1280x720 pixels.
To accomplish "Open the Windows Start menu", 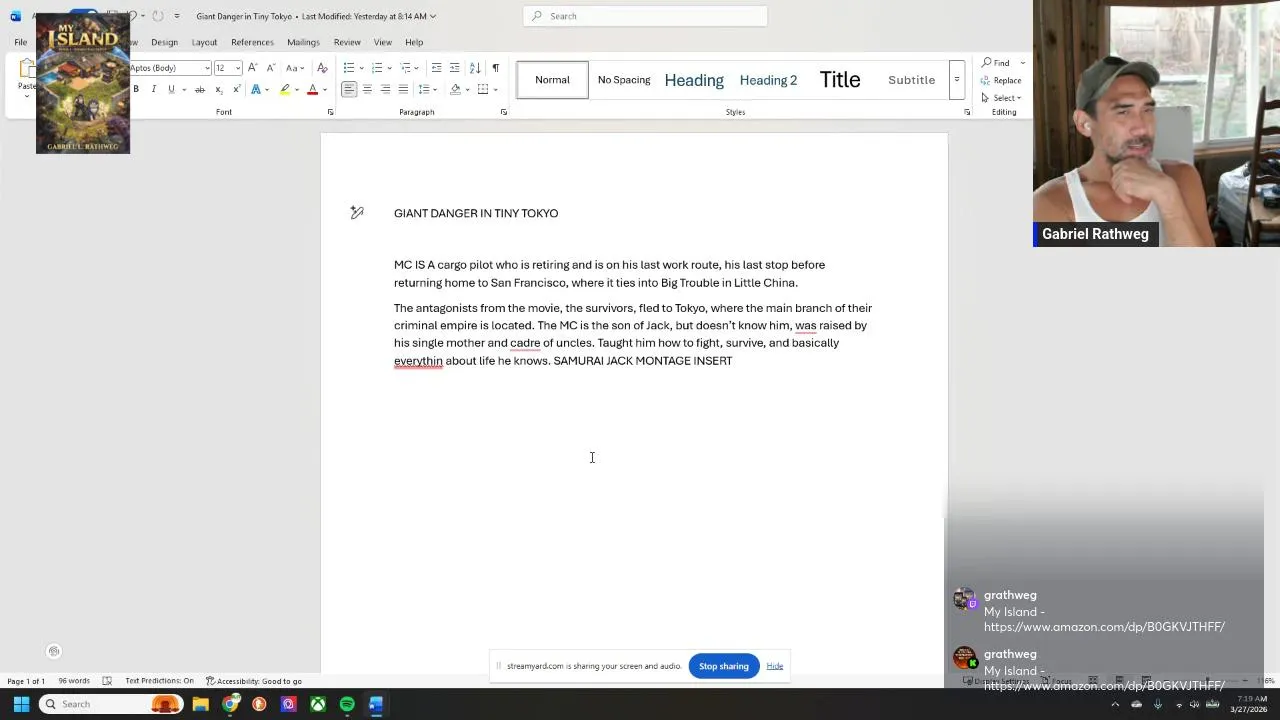I will coord(21,704).
